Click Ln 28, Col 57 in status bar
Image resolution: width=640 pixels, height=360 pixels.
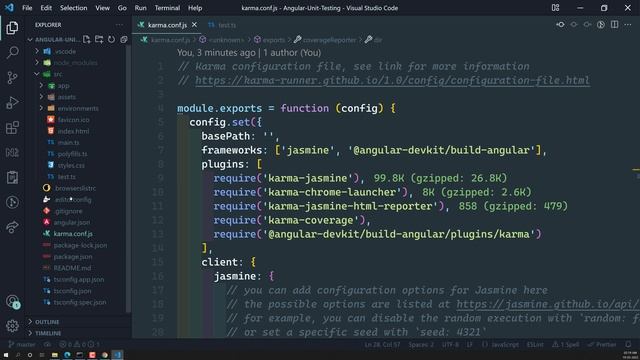point(382,344)
